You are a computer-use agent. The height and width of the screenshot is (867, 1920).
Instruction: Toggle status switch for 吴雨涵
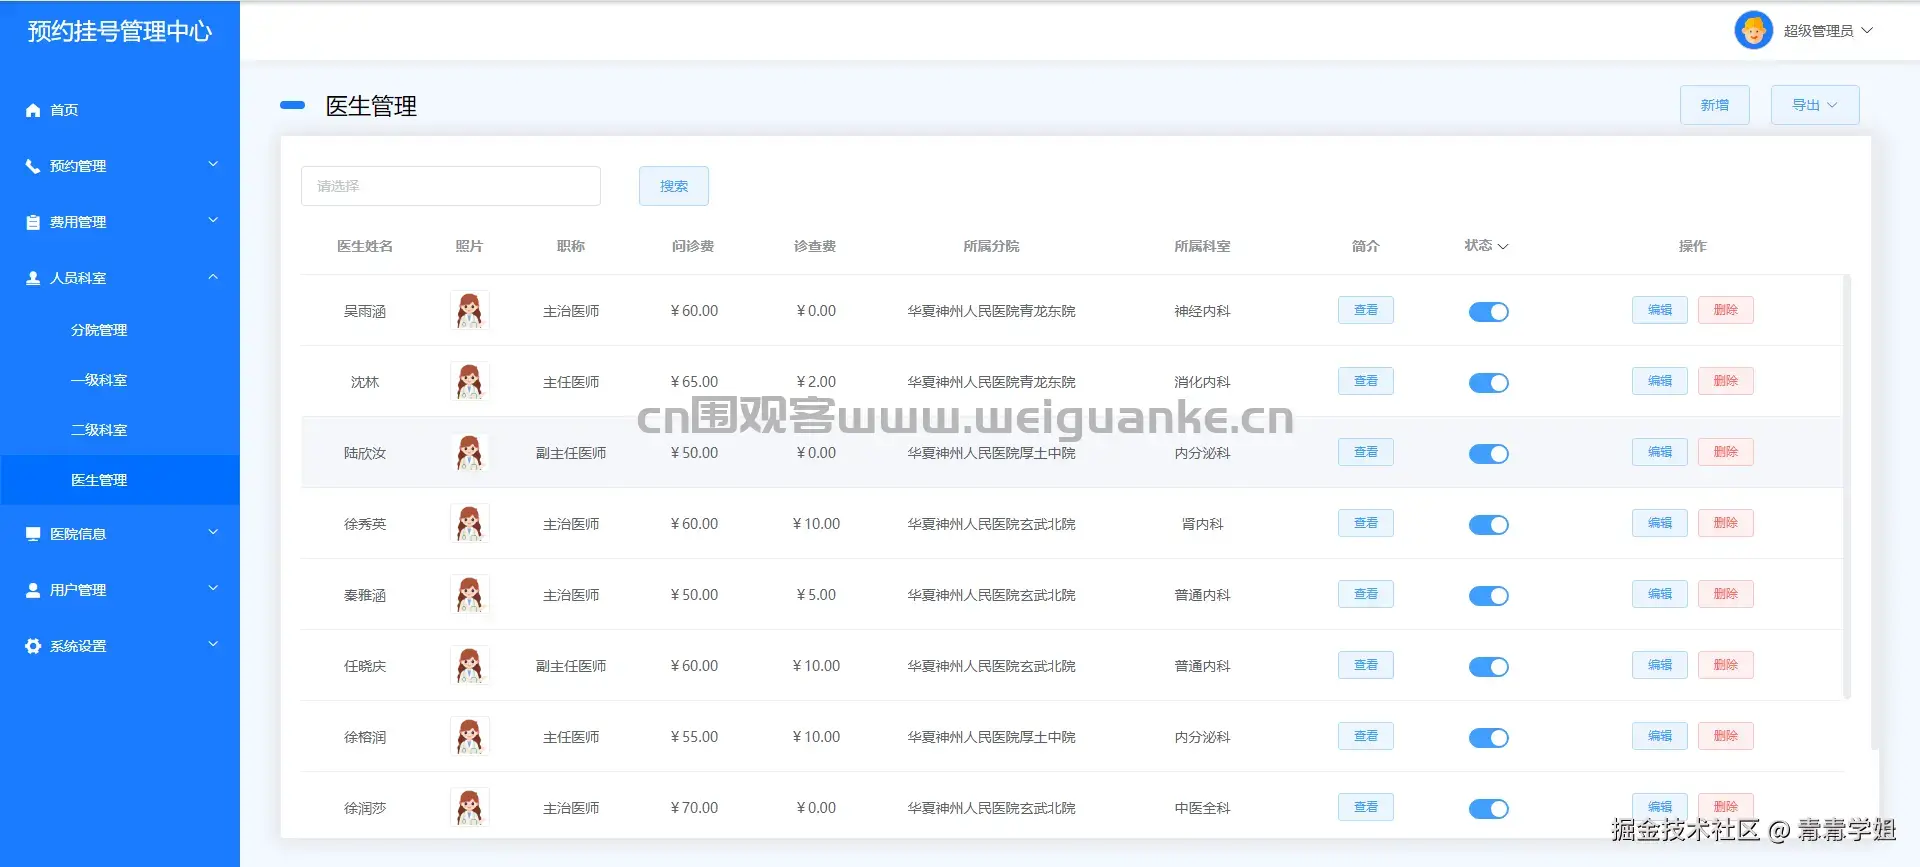click(x=1488, y=312)
